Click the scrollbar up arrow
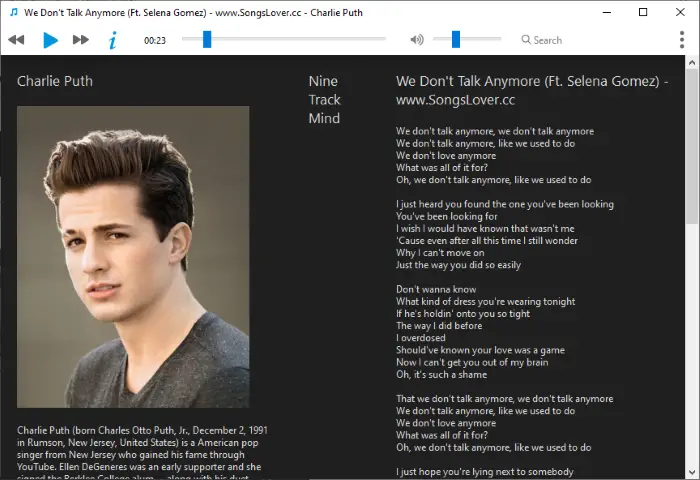This screenshot has height=480, width=700. (692, 63)
